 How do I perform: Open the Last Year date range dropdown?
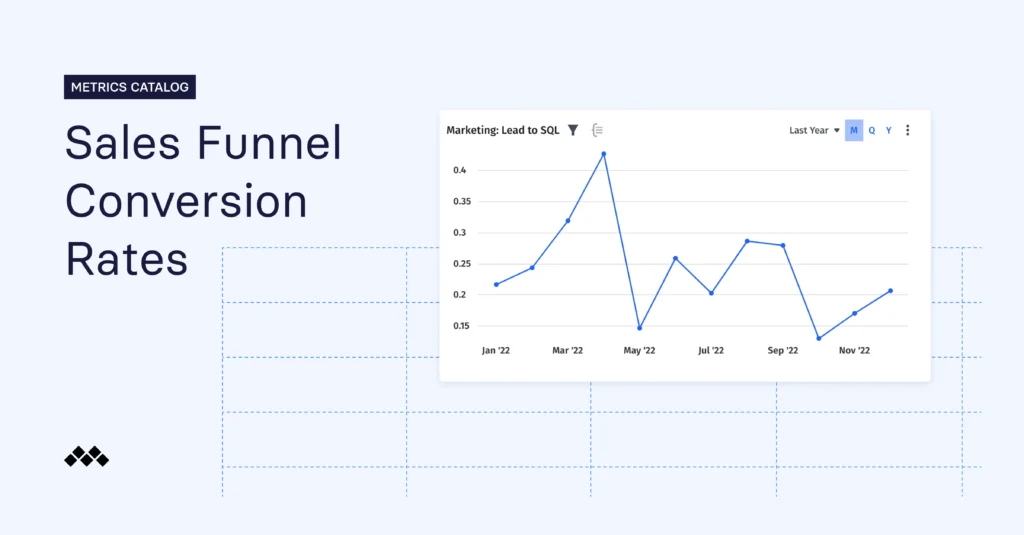814,130
